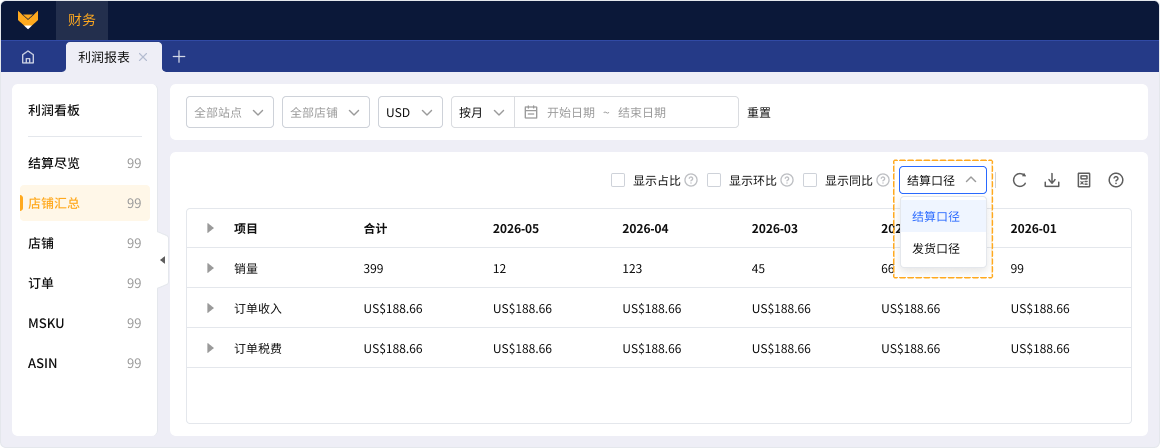Open ASIN sidebar item
Image resolution: width=1160 pixels, height=448 pixels.
coord(84,363)
